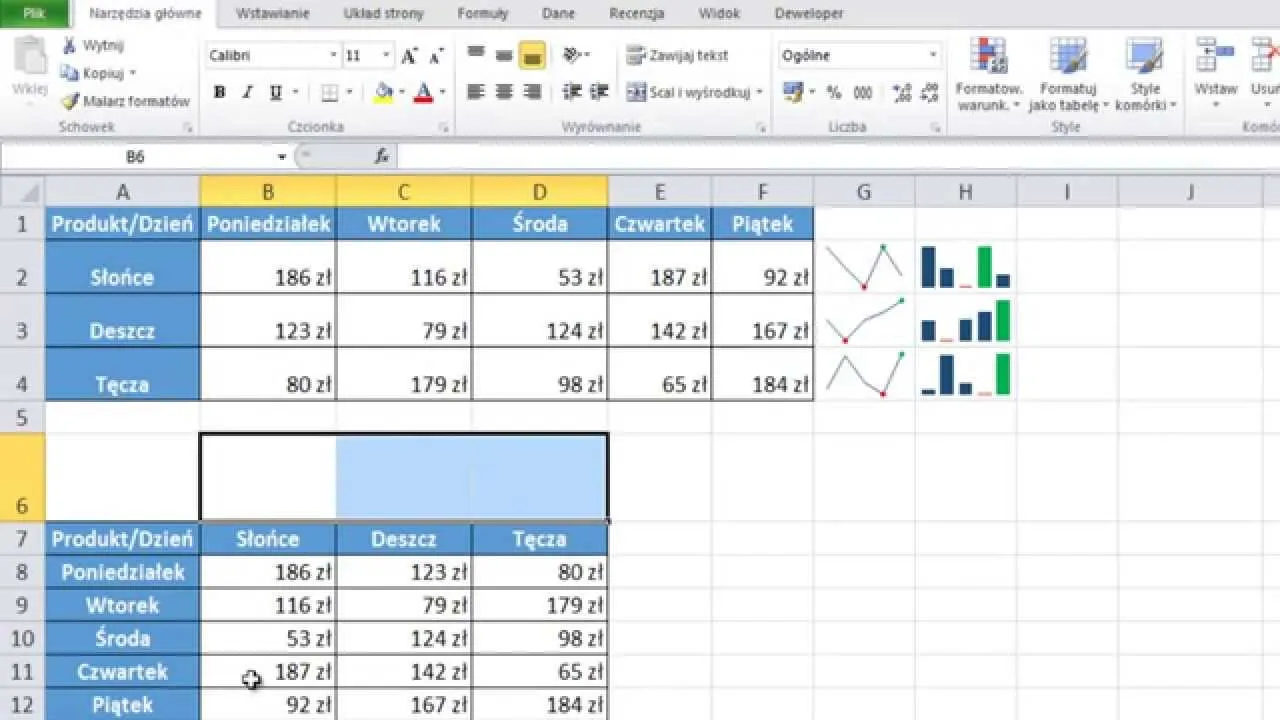Click Zawijaj tekst wrap text button
This screenshot has width=1280, height=720.
click(x=678, y=55)
